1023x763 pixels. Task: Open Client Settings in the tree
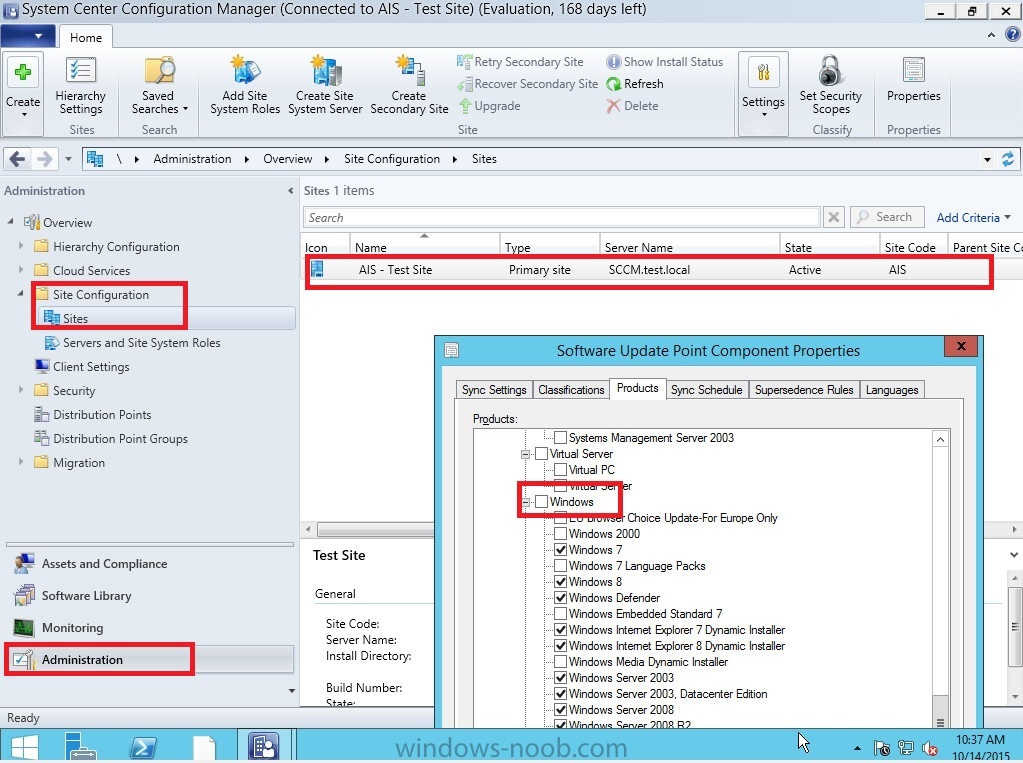[x=82, y=366]
